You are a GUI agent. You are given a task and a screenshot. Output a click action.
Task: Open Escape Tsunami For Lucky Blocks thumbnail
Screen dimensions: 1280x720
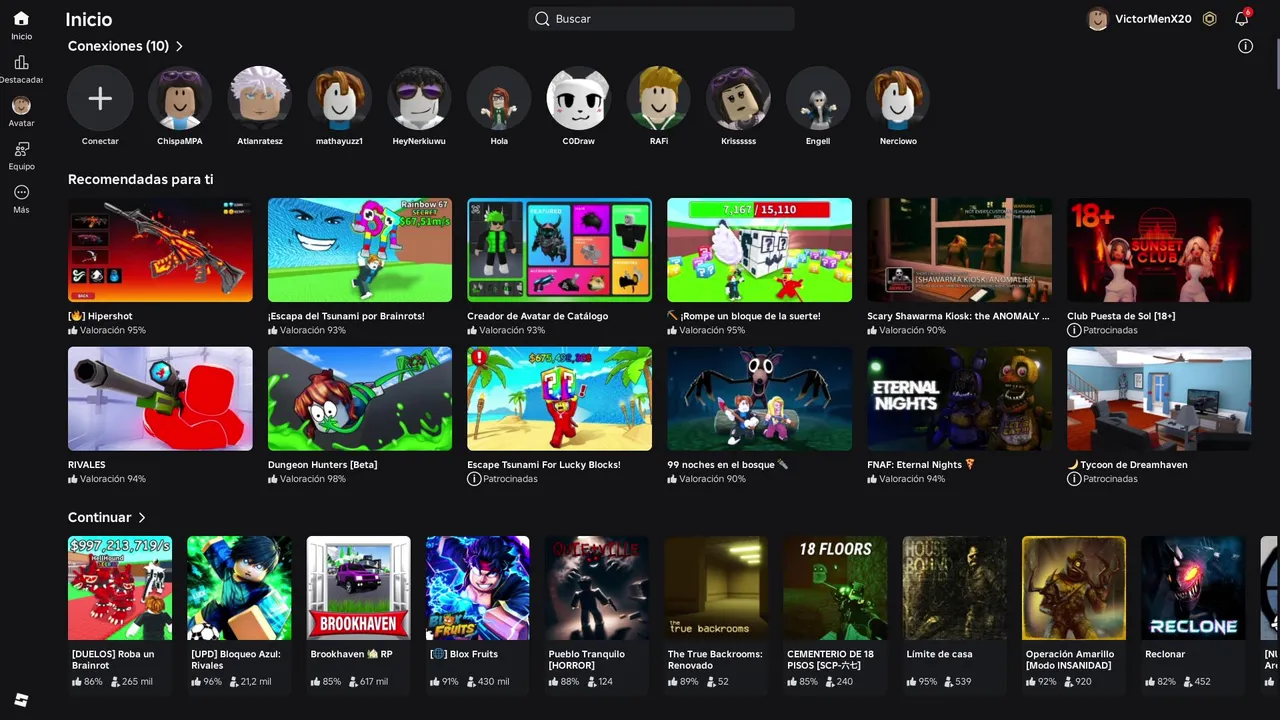click(559, 399)
